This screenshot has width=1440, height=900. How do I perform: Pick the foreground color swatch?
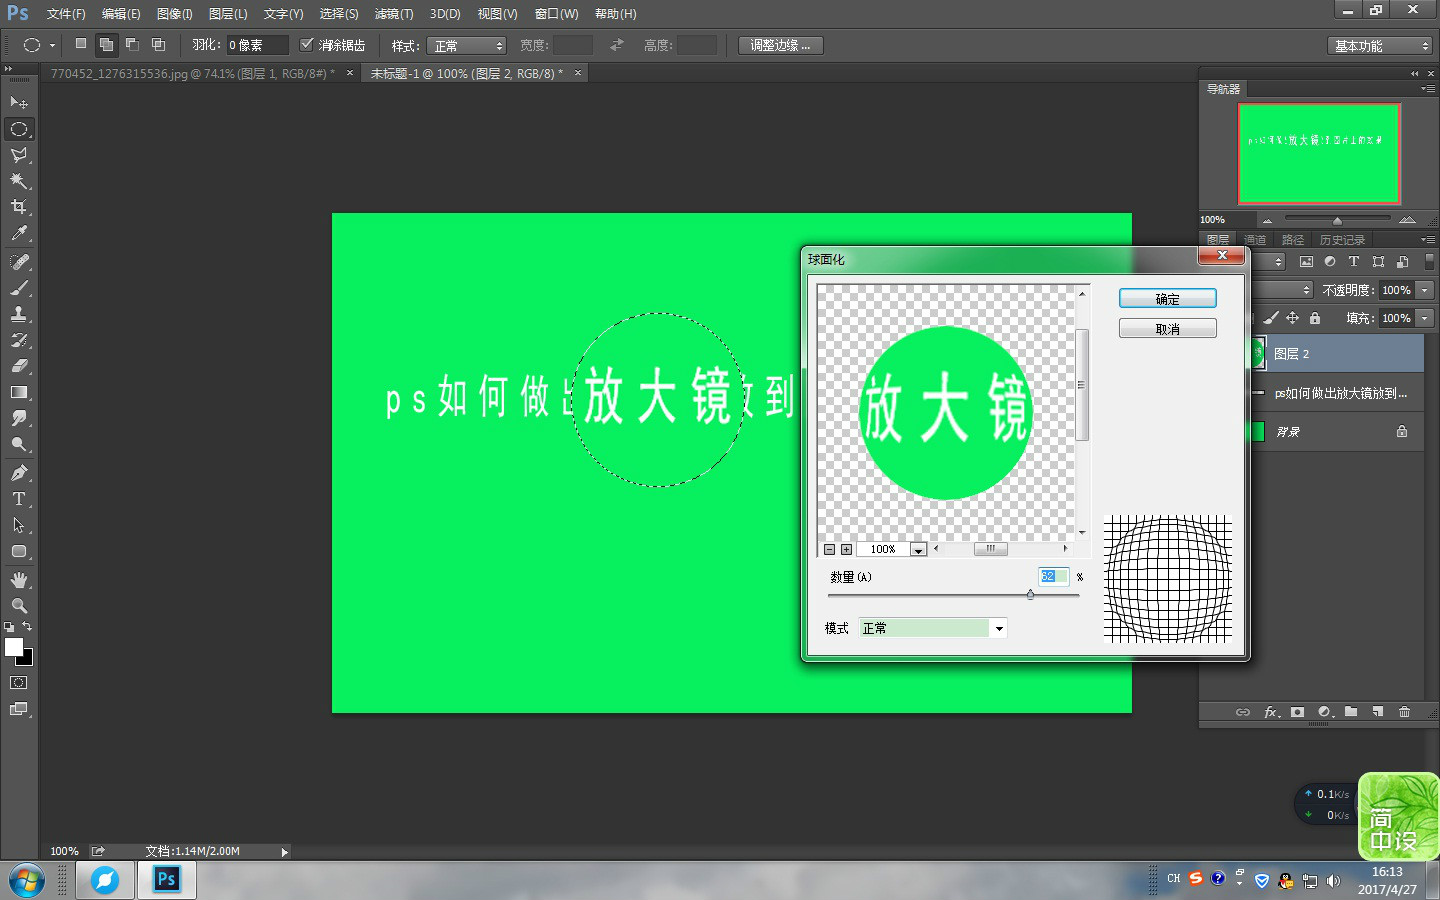[x=14, y=647]
